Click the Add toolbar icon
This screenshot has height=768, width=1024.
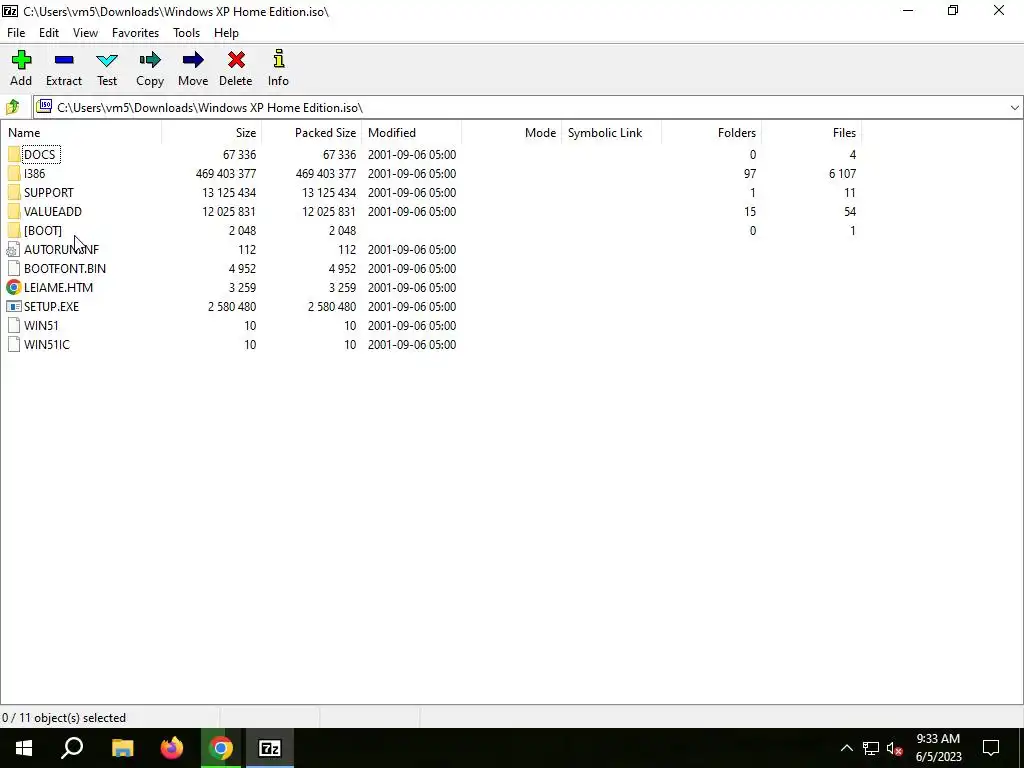click(21, 60)
